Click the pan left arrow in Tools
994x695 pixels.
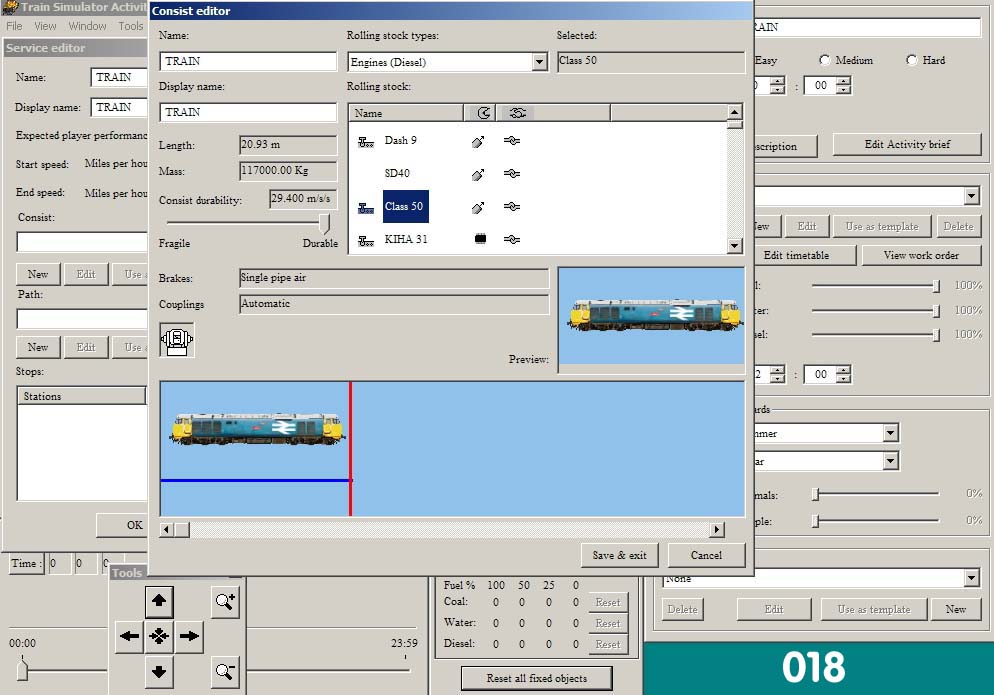(129, 636)
